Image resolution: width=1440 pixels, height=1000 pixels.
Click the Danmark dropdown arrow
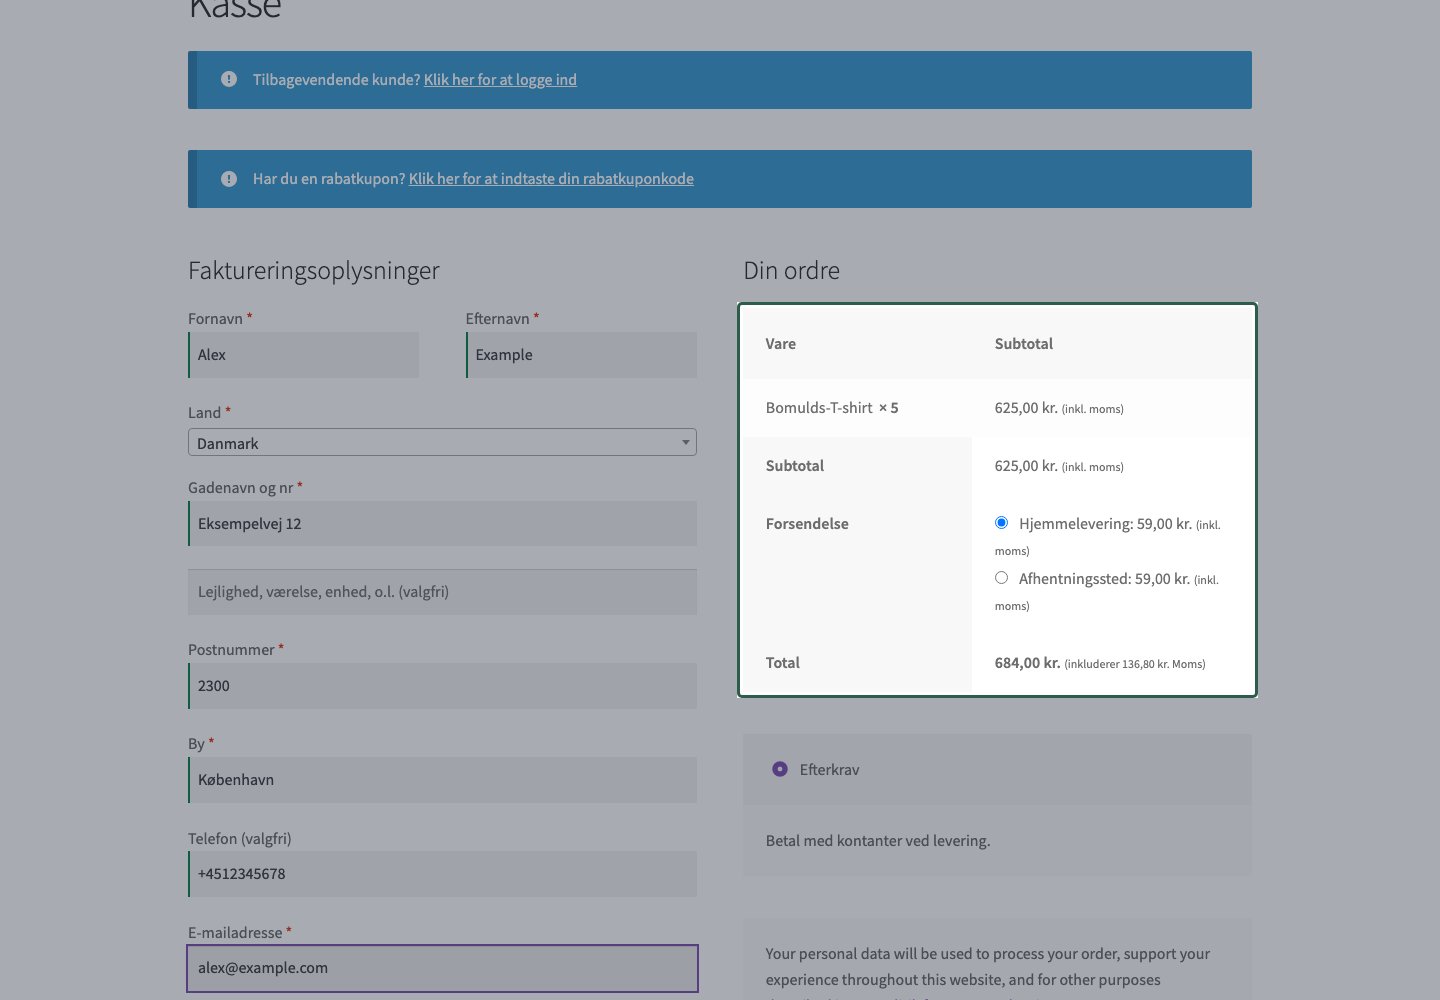(x=686, y=442)
